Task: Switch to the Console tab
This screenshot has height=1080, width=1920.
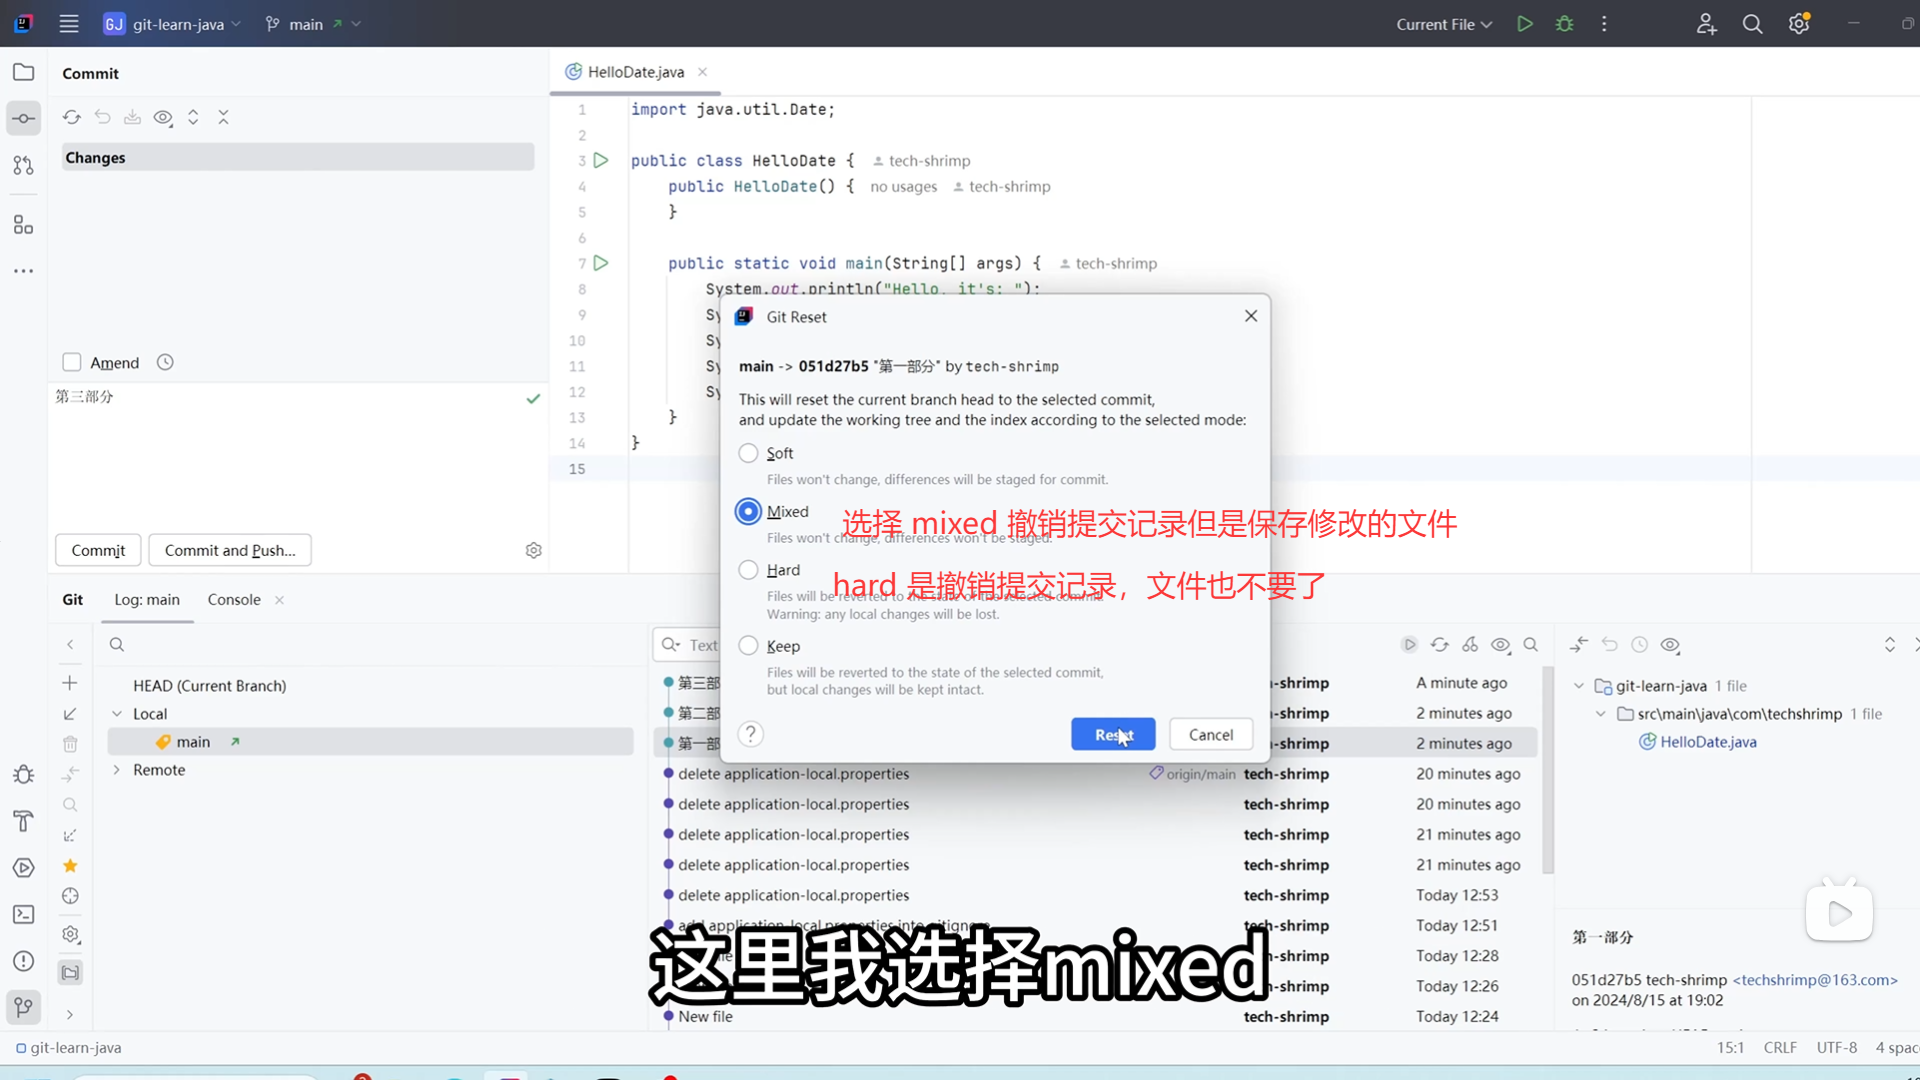Action: (234, 599)
